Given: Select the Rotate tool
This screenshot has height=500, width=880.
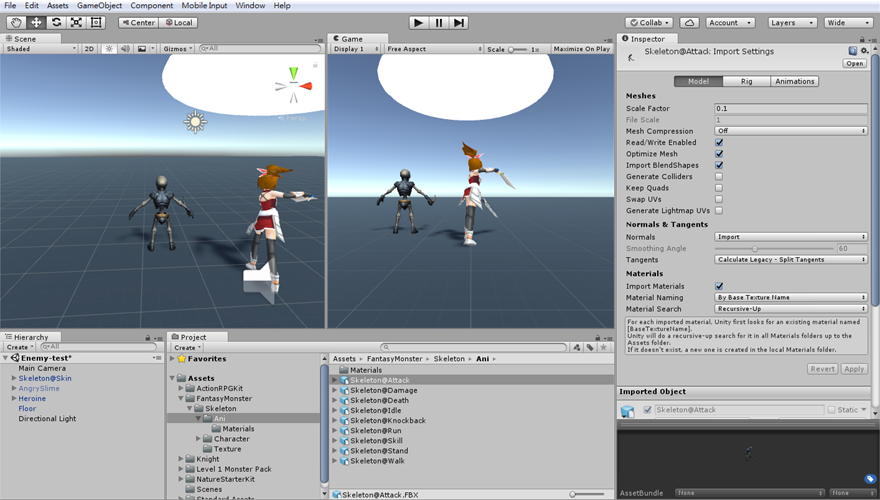Looking at the screenshot, I should pyautogui.click(x=56, y=22).
